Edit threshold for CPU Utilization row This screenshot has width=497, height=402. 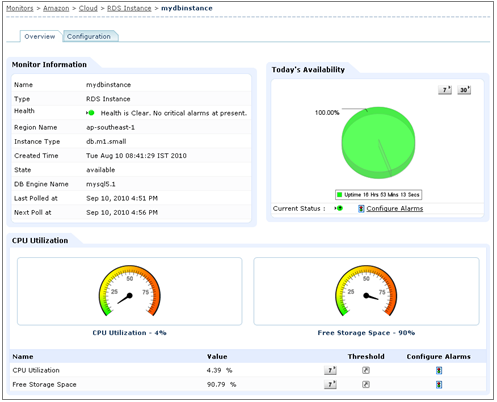[366, 370]
